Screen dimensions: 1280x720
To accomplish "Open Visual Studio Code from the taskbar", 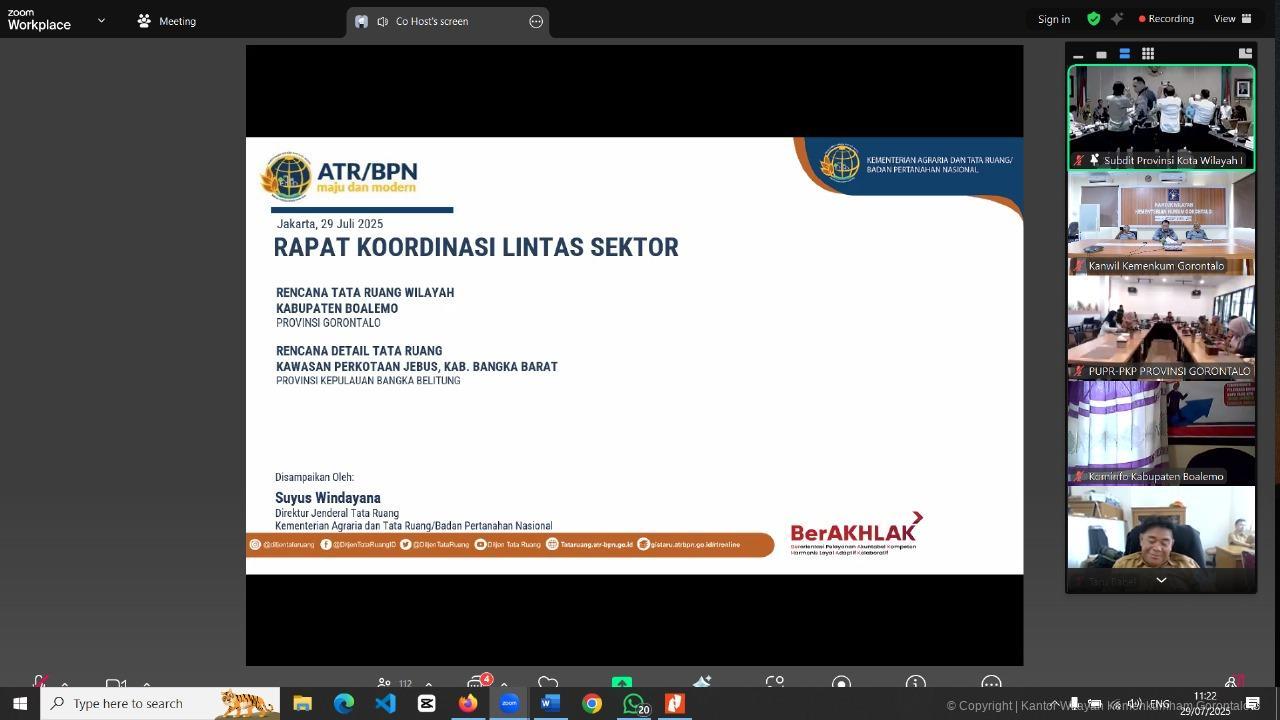I will (x=385, y=704).
